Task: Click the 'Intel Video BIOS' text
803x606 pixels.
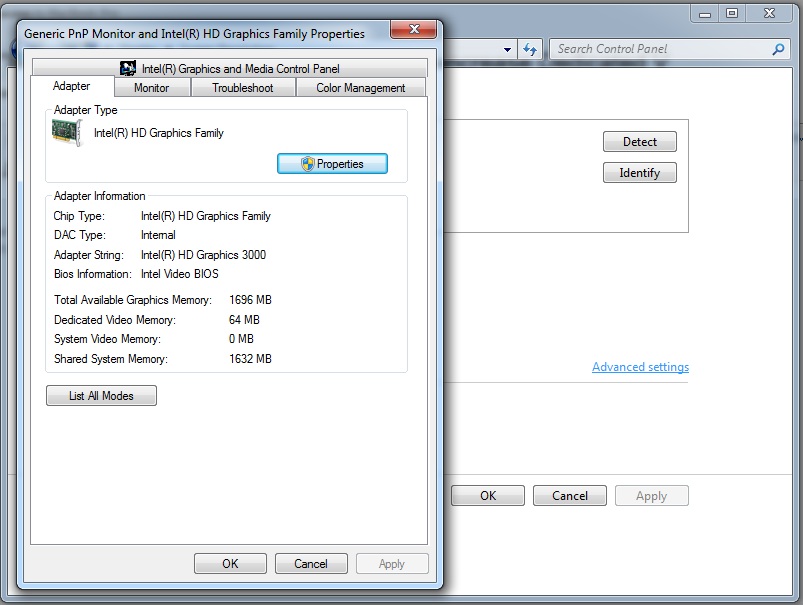Action: coord(180,274)
